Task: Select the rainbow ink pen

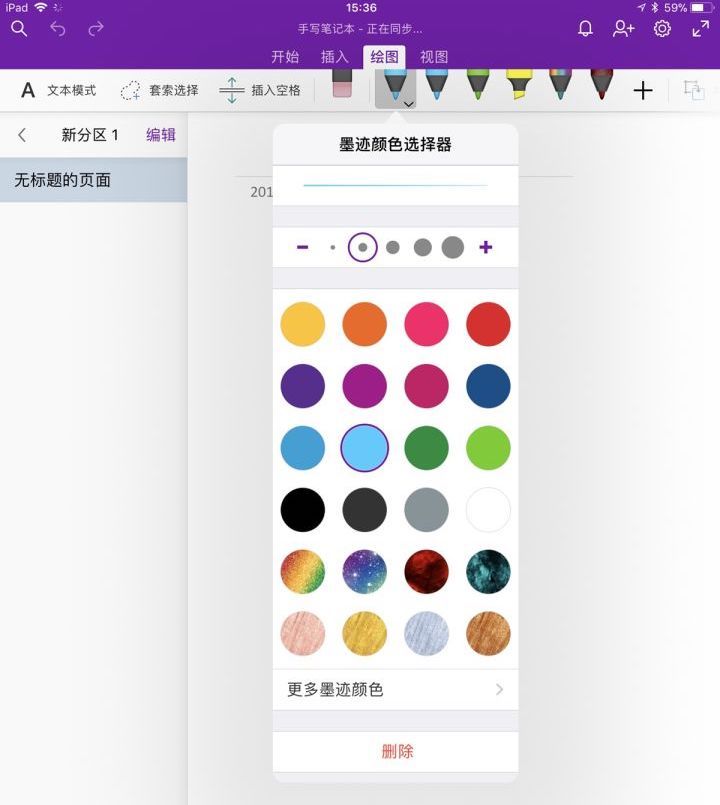Action: pyautogui.click(x=560, y=84)
